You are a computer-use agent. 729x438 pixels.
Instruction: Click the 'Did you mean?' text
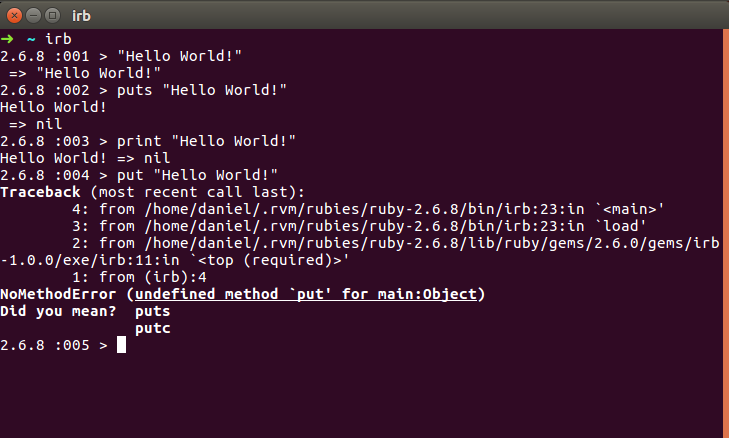tap(58, 311)
